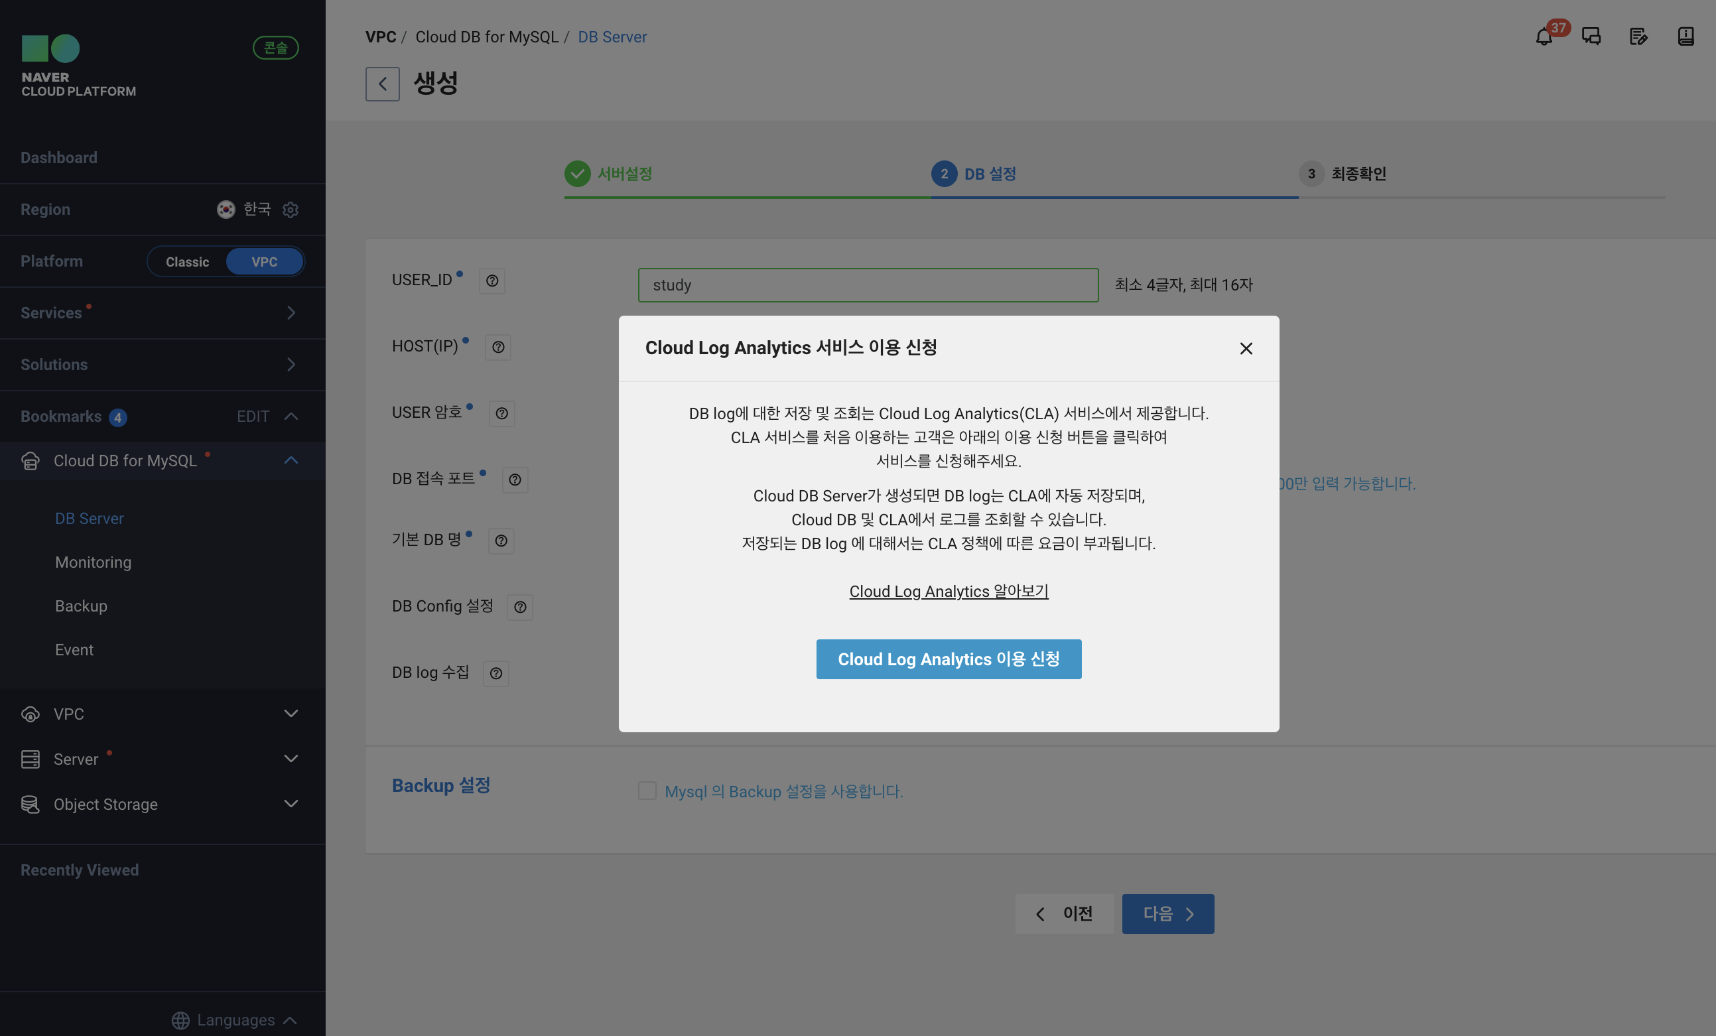The width and height of the screenshot is (1716, 1036).
Task: Click the help icon next to DB 접속 포트
Action: point(515,480)
